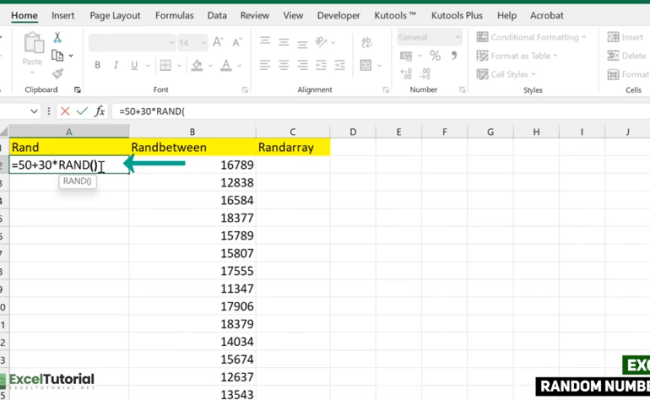Screen dimensions: 650x400
Task: Toggle Underline formatting
Action: coord(134,65)
